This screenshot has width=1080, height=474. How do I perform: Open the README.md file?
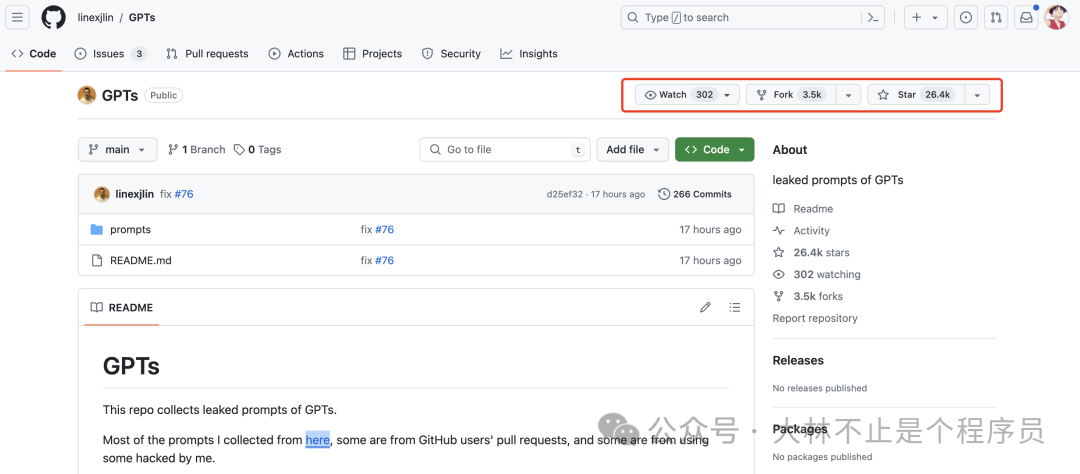[x=141, y=260]
